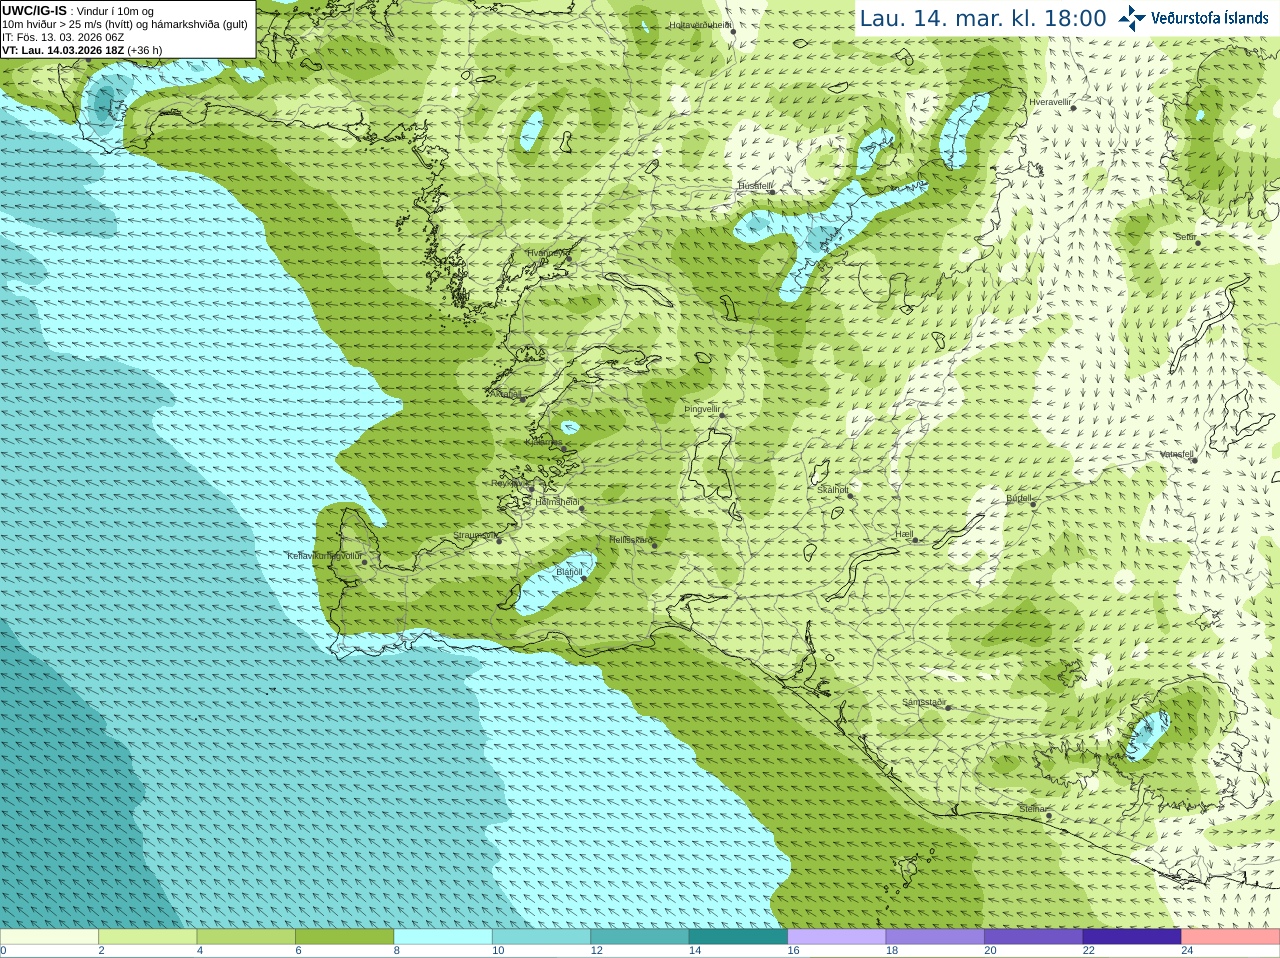Select the Hólmsheiði station label

tap(558, 502)
